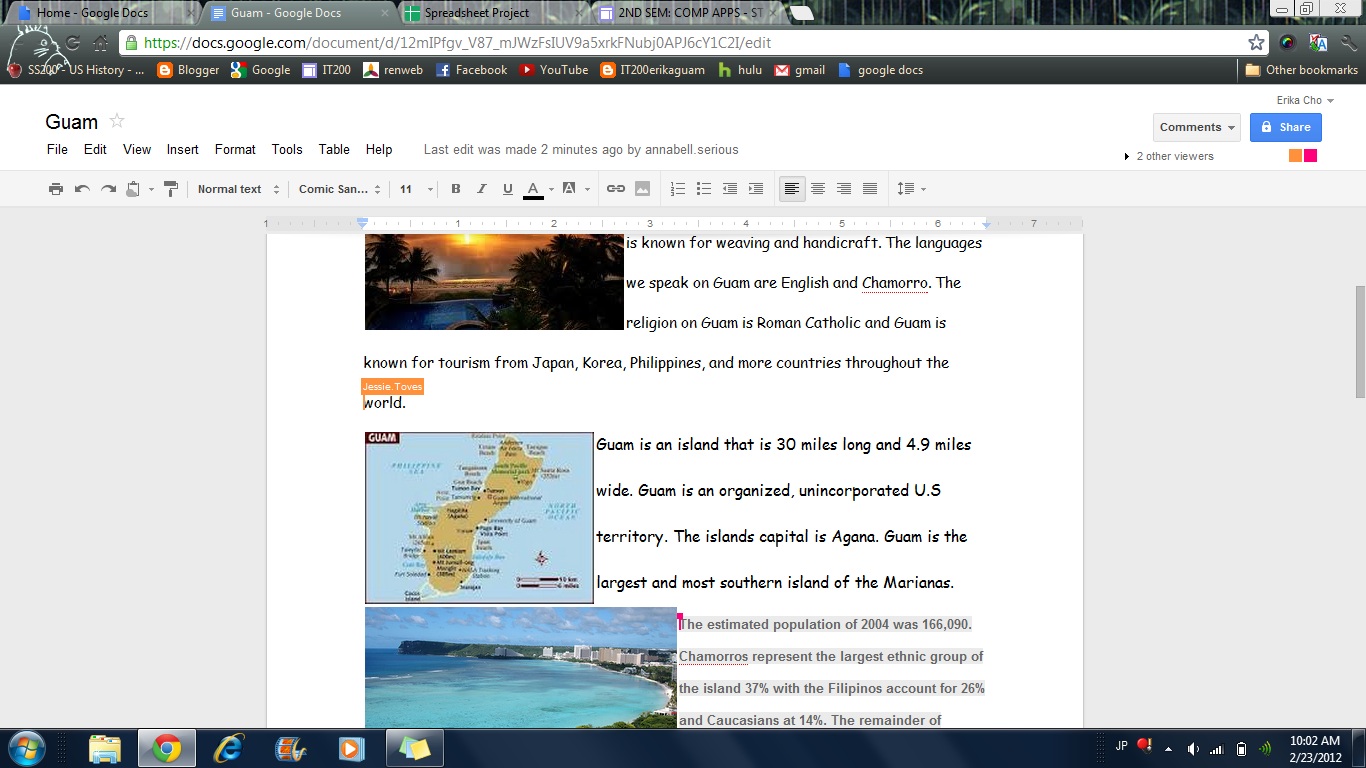
Task: Open the Tools menu
Action: pyautogui.click(x=287, y=149)
